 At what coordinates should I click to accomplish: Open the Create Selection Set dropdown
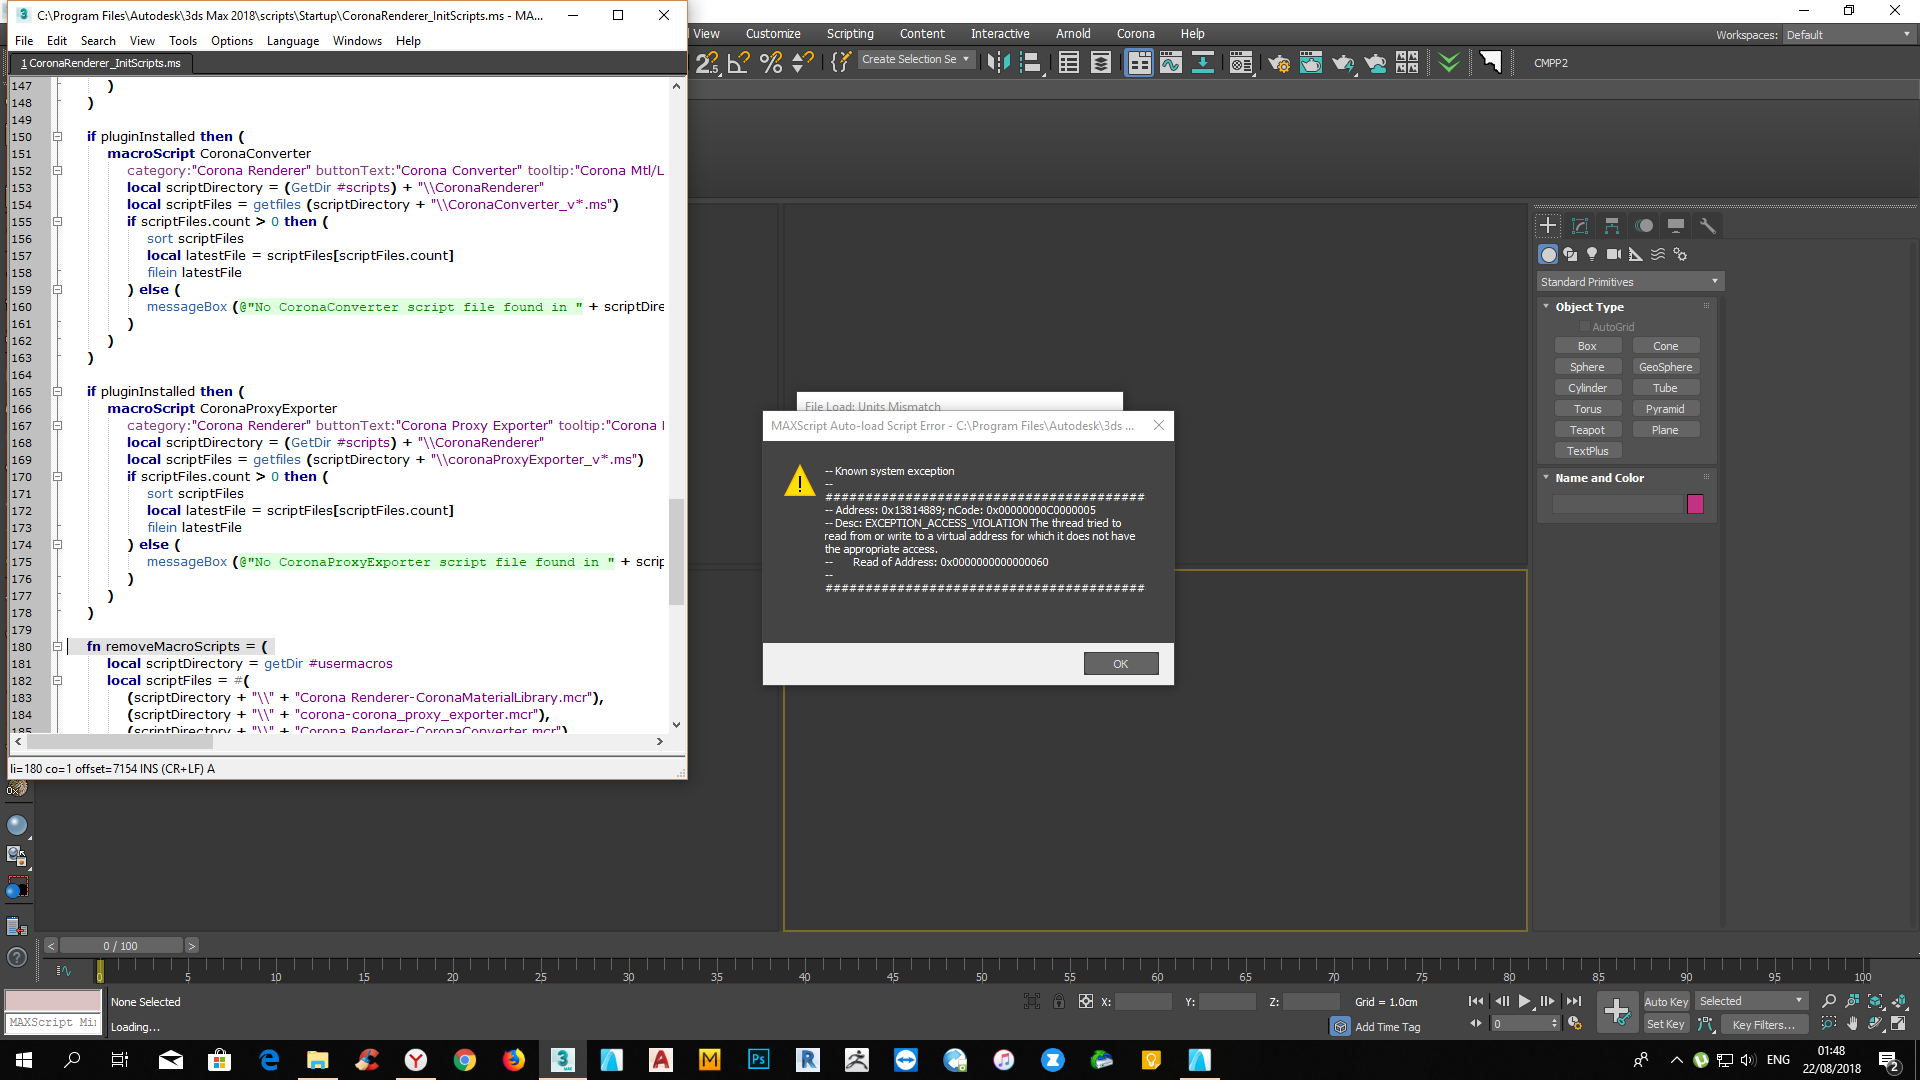(916, 60)
